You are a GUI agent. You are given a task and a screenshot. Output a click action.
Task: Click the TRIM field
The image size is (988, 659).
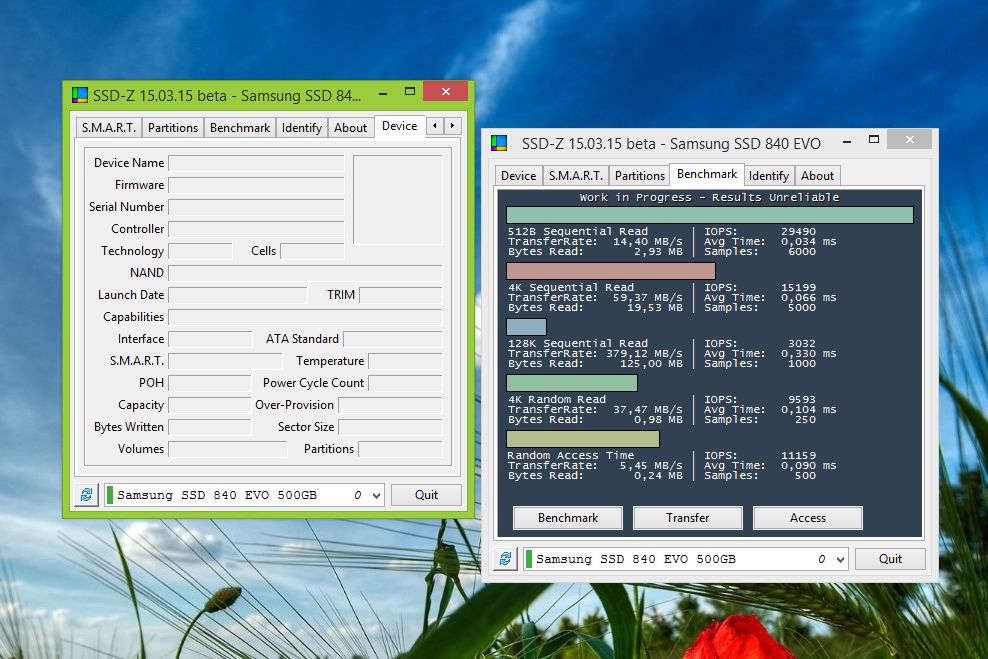401,295
